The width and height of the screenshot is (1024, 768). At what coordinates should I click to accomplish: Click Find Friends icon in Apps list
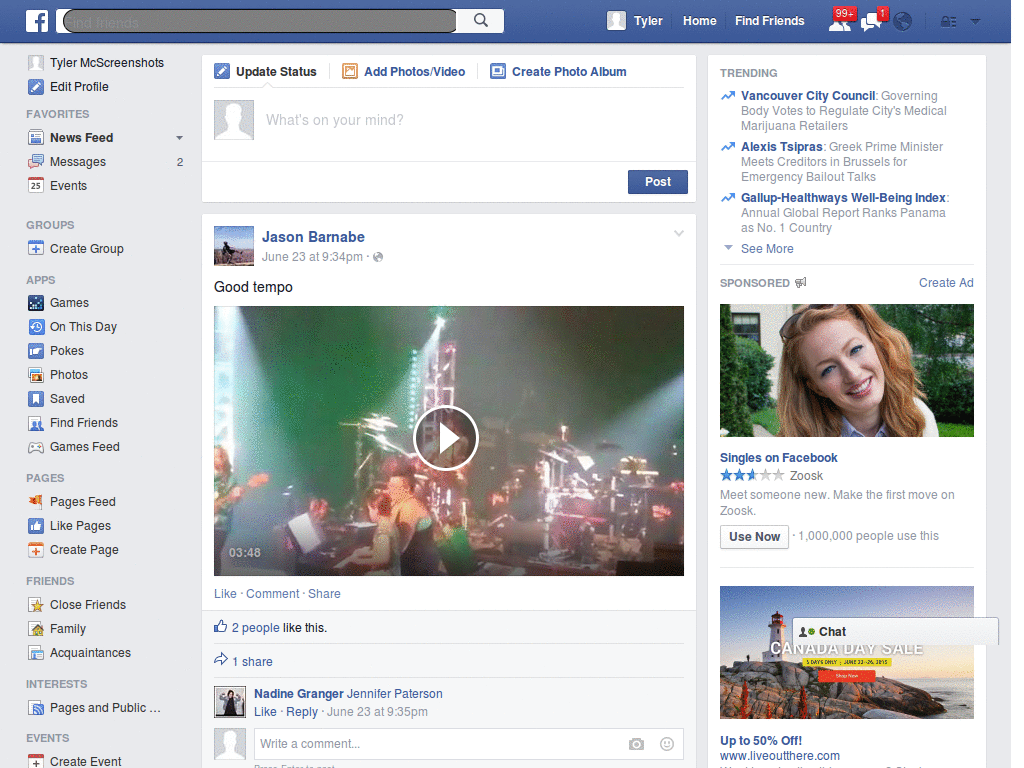36,423
